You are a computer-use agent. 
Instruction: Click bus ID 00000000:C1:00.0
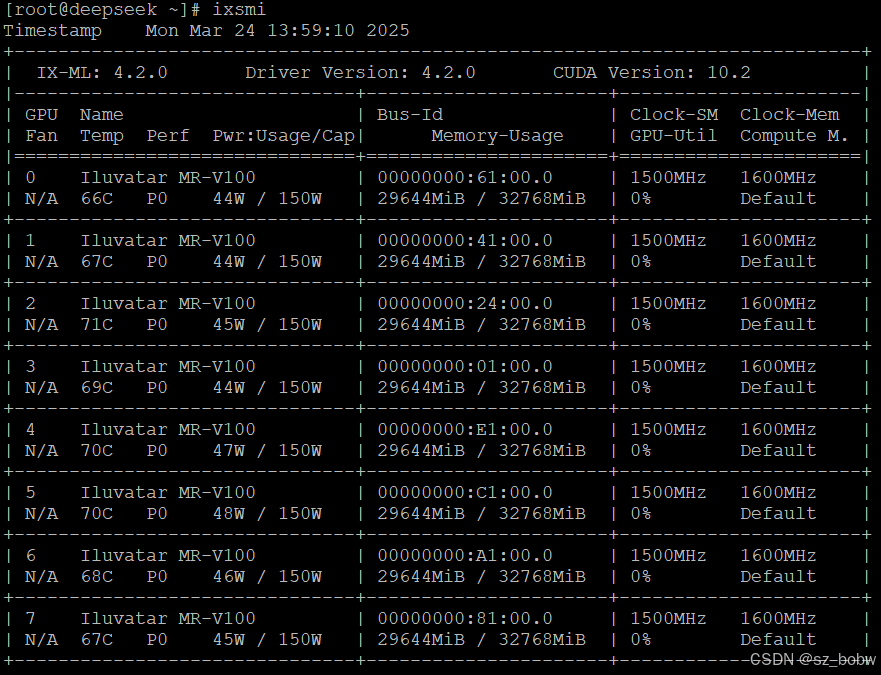(x=465, y=492)
